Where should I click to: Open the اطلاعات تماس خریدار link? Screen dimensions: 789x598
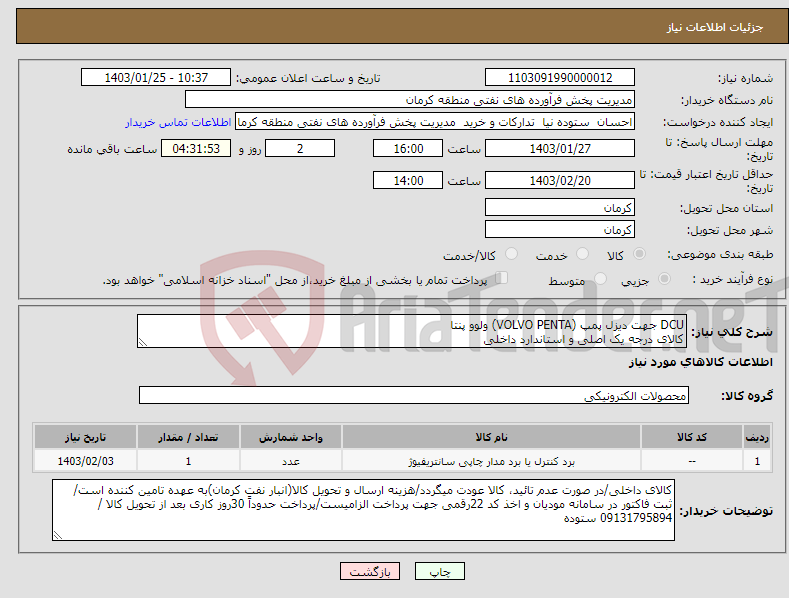coord(178,122)
